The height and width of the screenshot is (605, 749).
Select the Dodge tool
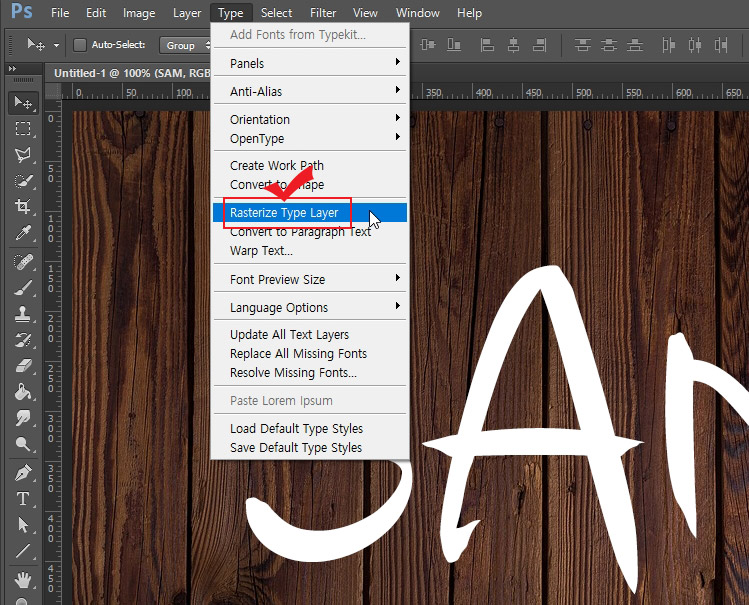coord(23,444)
